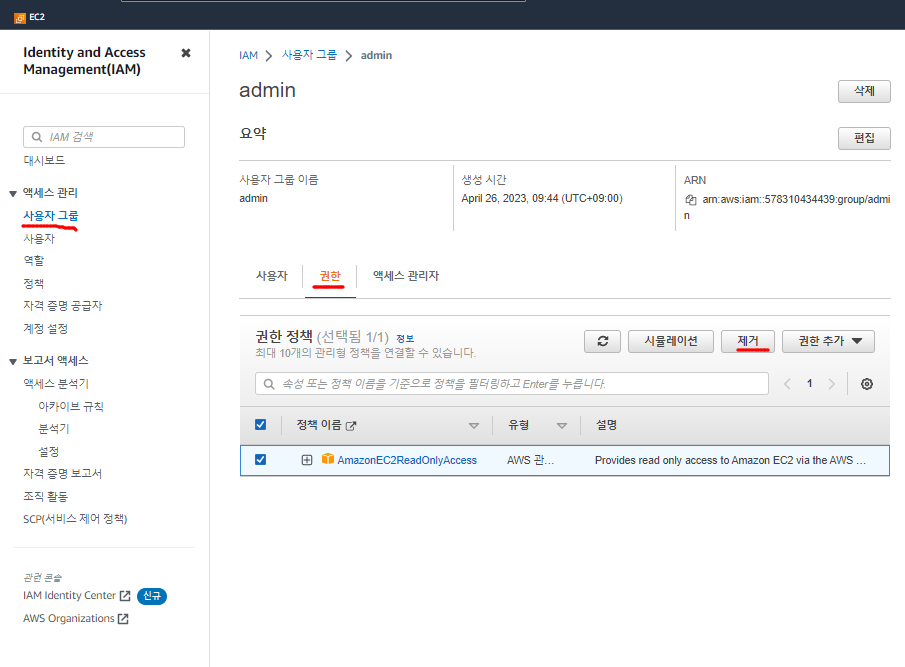This screenshot has width=905, height=667.
Task: Open 아카이브 규칙 in sidebar
Action: (71, 406)
